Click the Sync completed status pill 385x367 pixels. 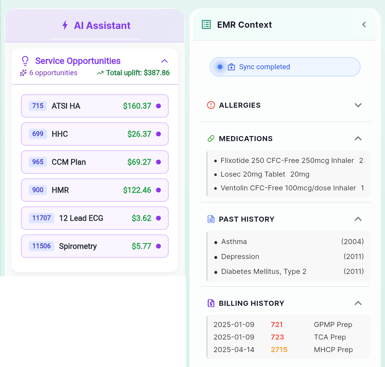[x=285, y=67]
